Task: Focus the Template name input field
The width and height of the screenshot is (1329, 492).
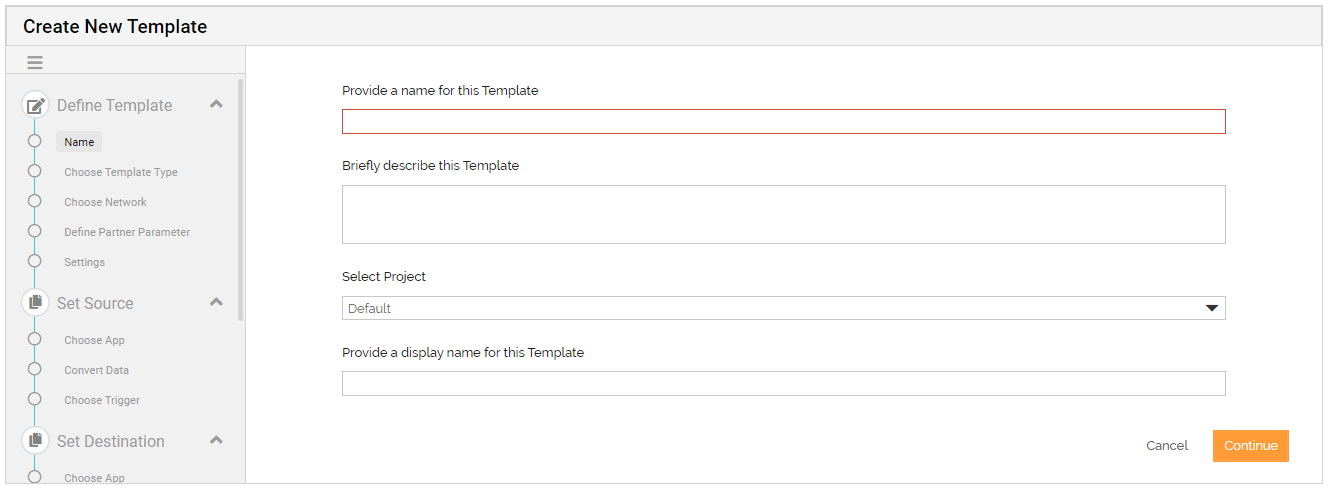Action: coord(783,122)
